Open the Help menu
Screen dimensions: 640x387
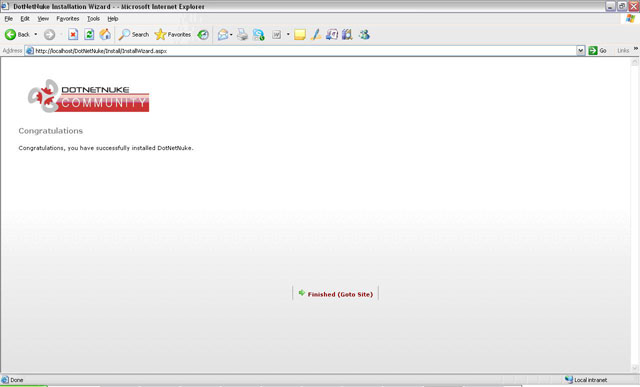click(113, 19)
